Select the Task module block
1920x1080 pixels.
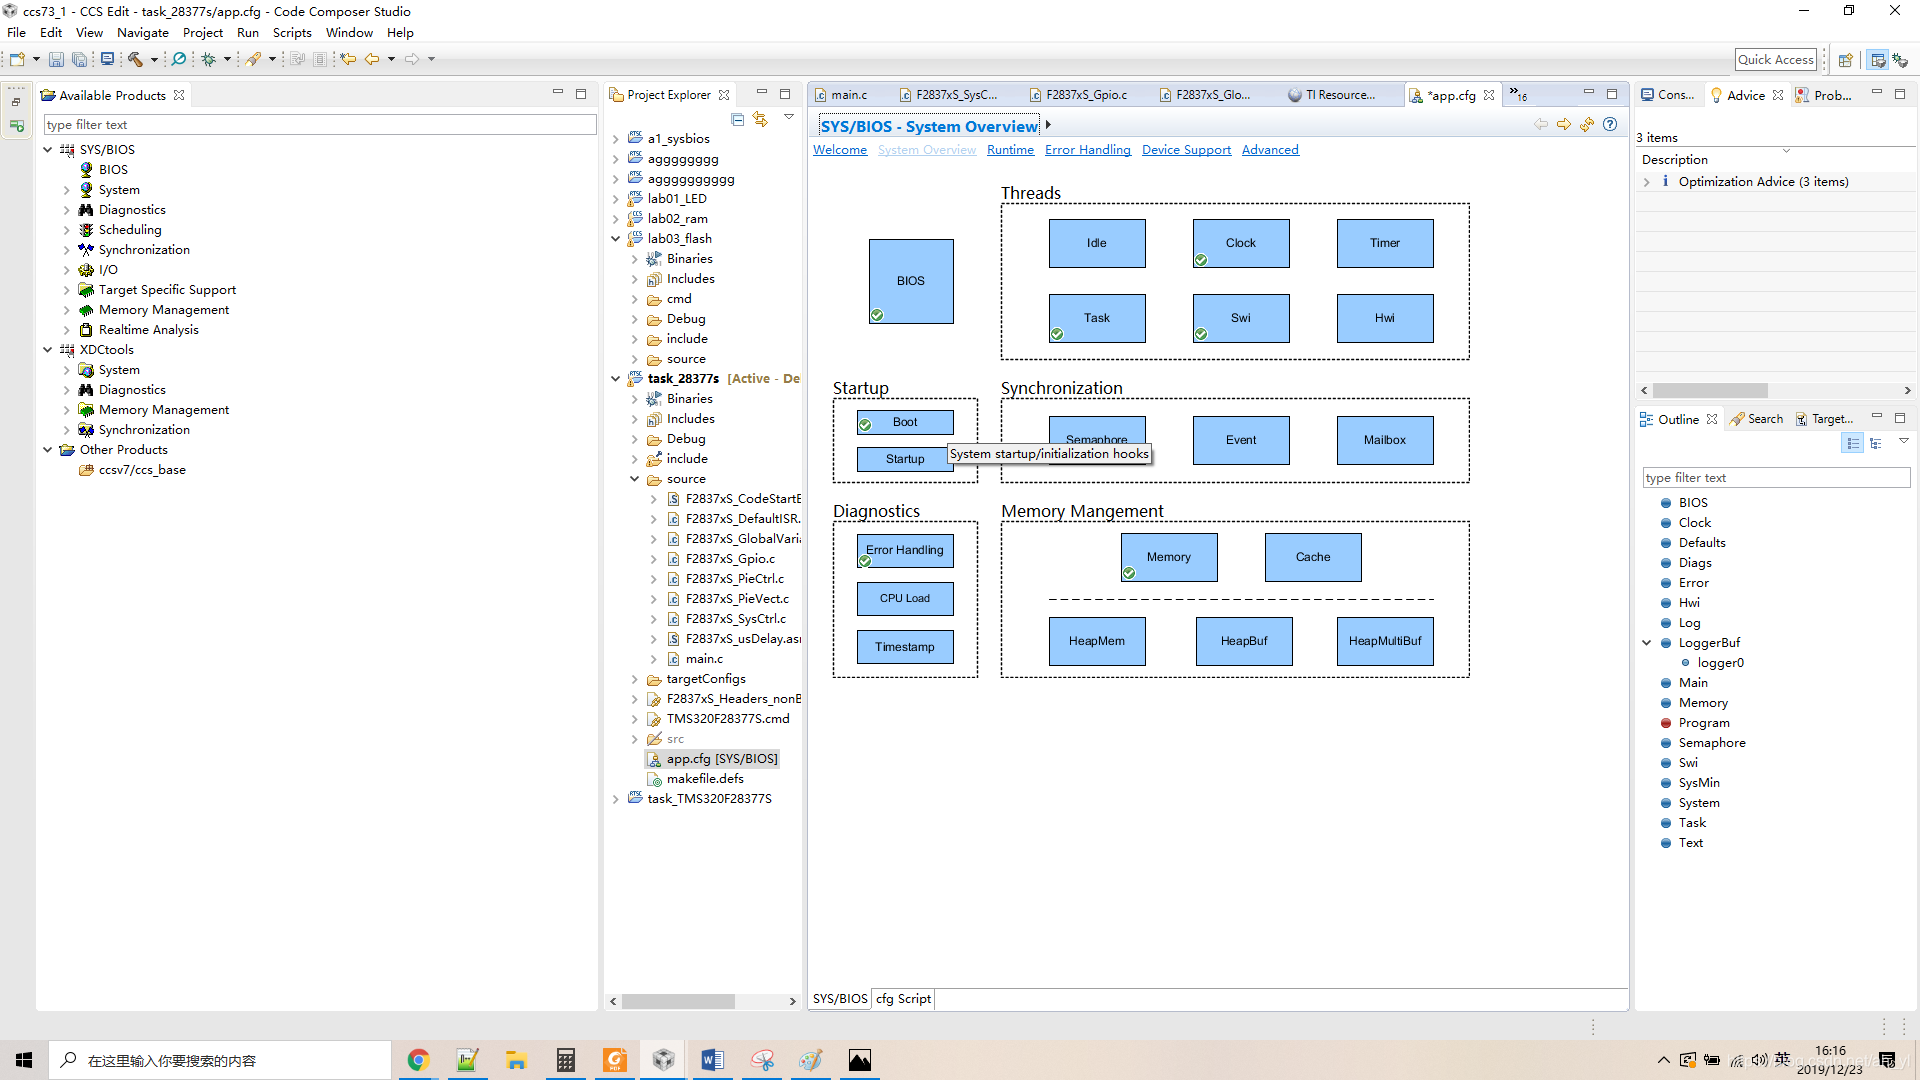[1096, 318]
